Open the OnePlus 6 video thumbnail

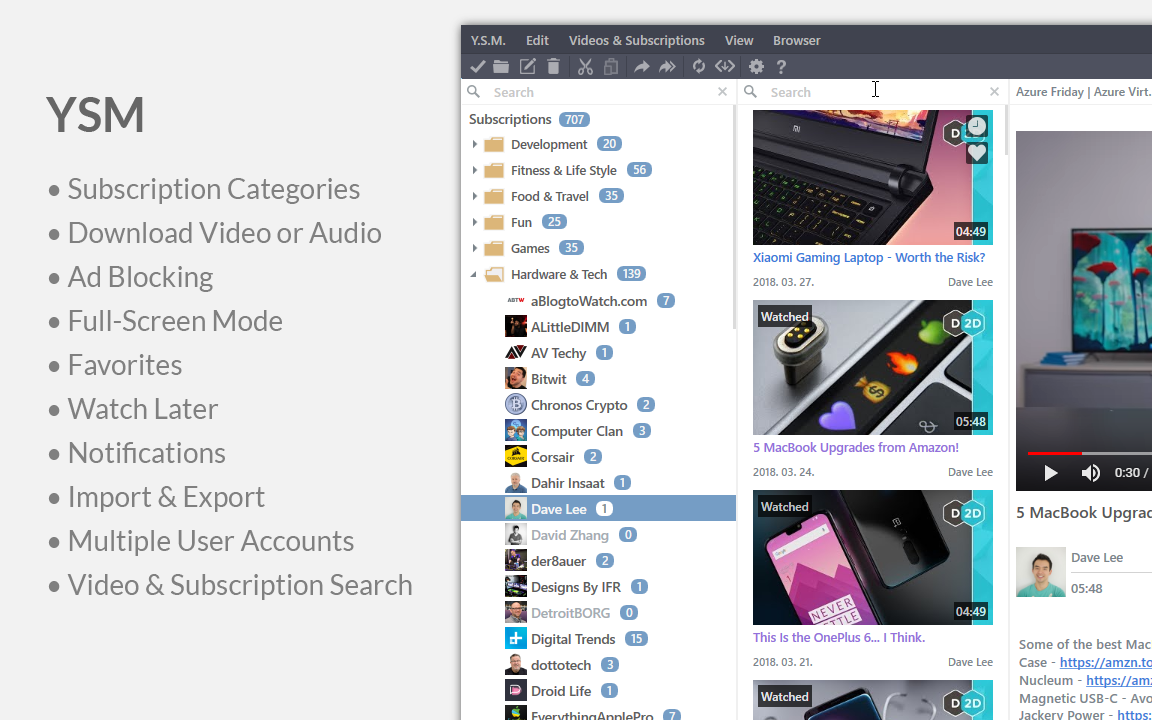tap(872, 558)
